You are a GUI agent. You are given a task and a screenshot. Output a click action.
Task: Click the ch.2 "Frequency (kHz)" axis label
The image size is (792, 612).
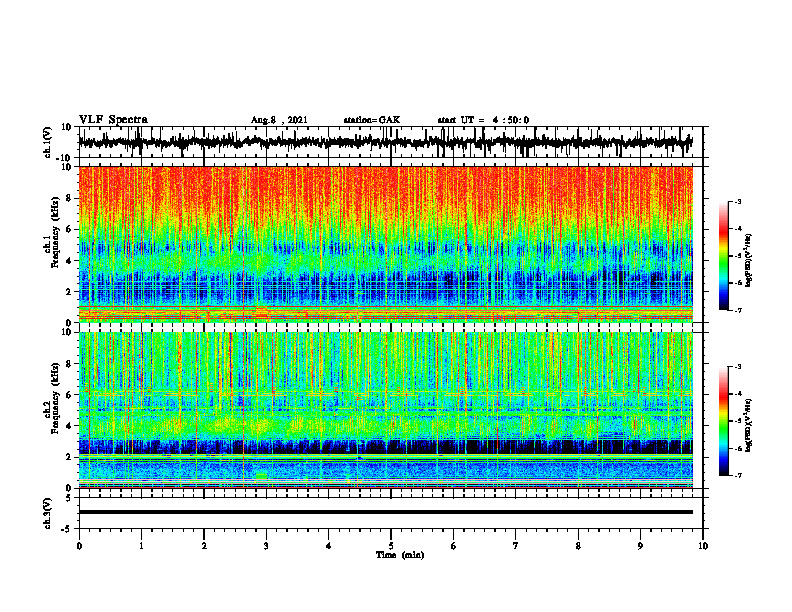(56, 397)
